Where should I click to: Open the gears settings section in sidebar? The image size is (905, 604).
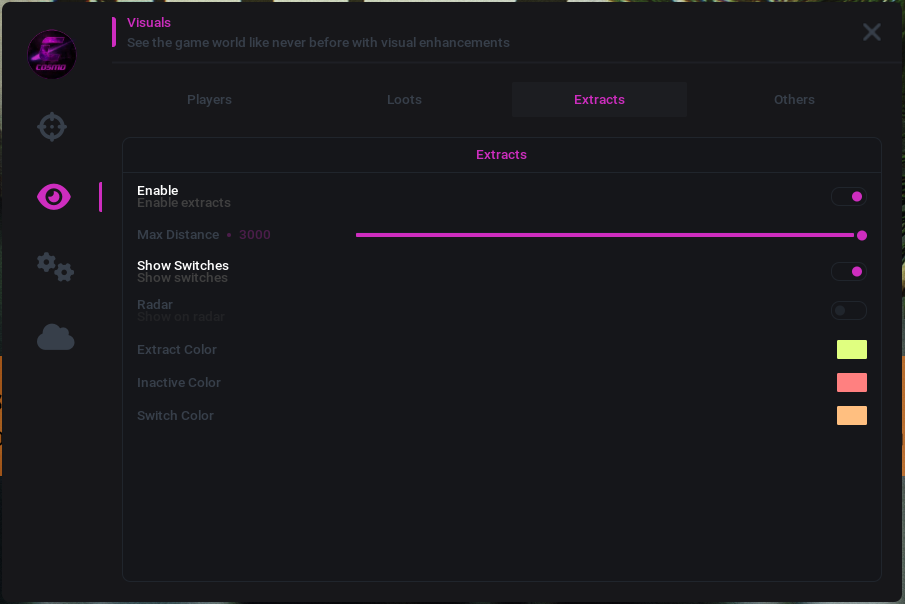coord(55,267)
